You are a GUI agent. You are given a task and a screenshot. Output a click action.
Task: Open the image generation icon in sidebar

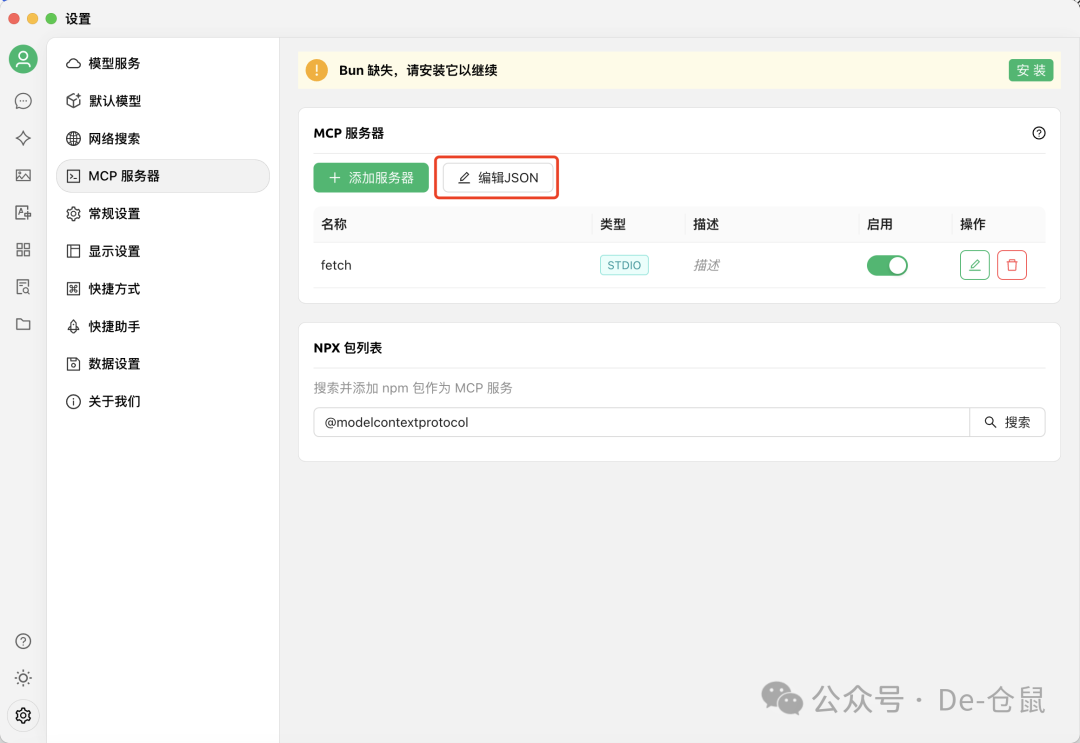pyautogui.click(x=23, y=175)
